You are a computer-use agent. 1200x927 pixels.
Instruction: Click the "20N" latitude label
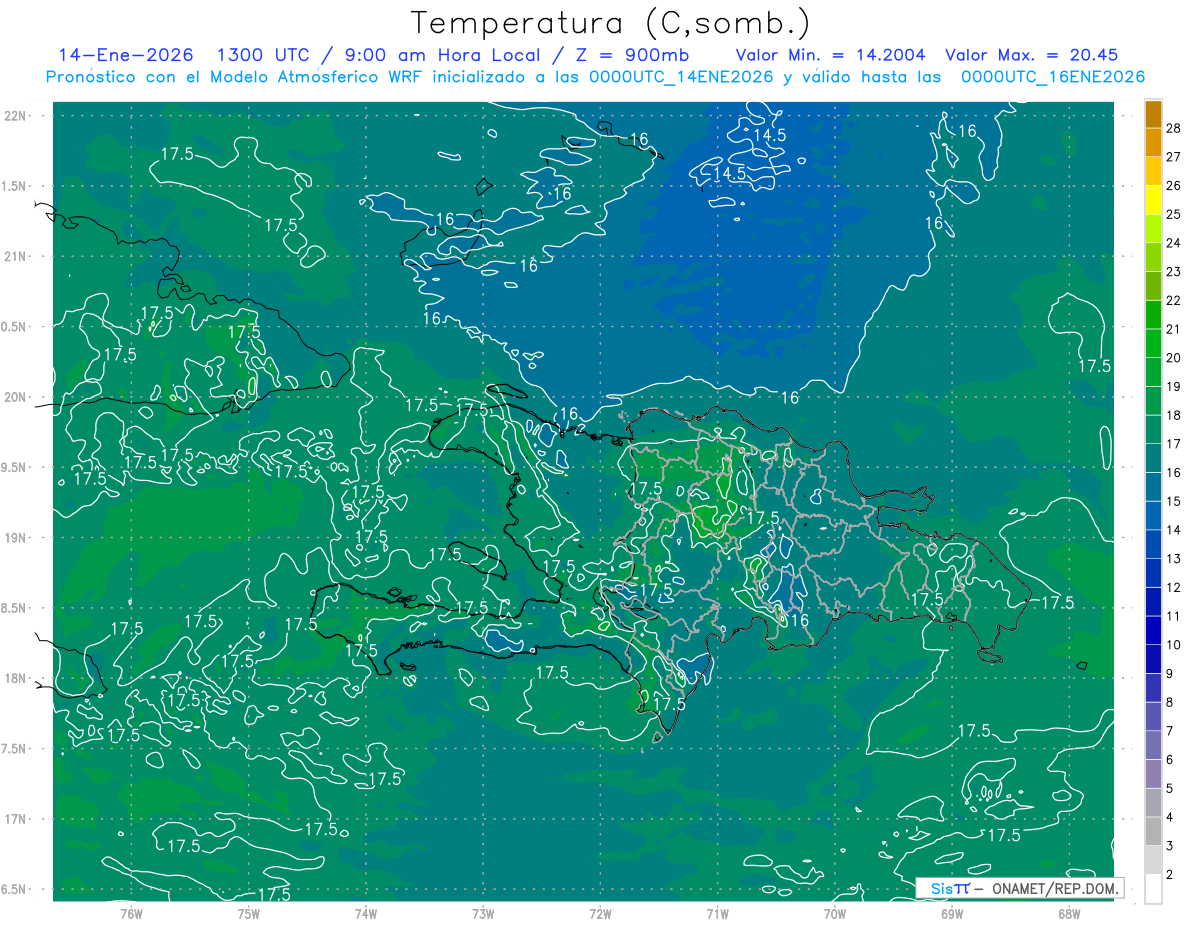click(x=17, y=397)
